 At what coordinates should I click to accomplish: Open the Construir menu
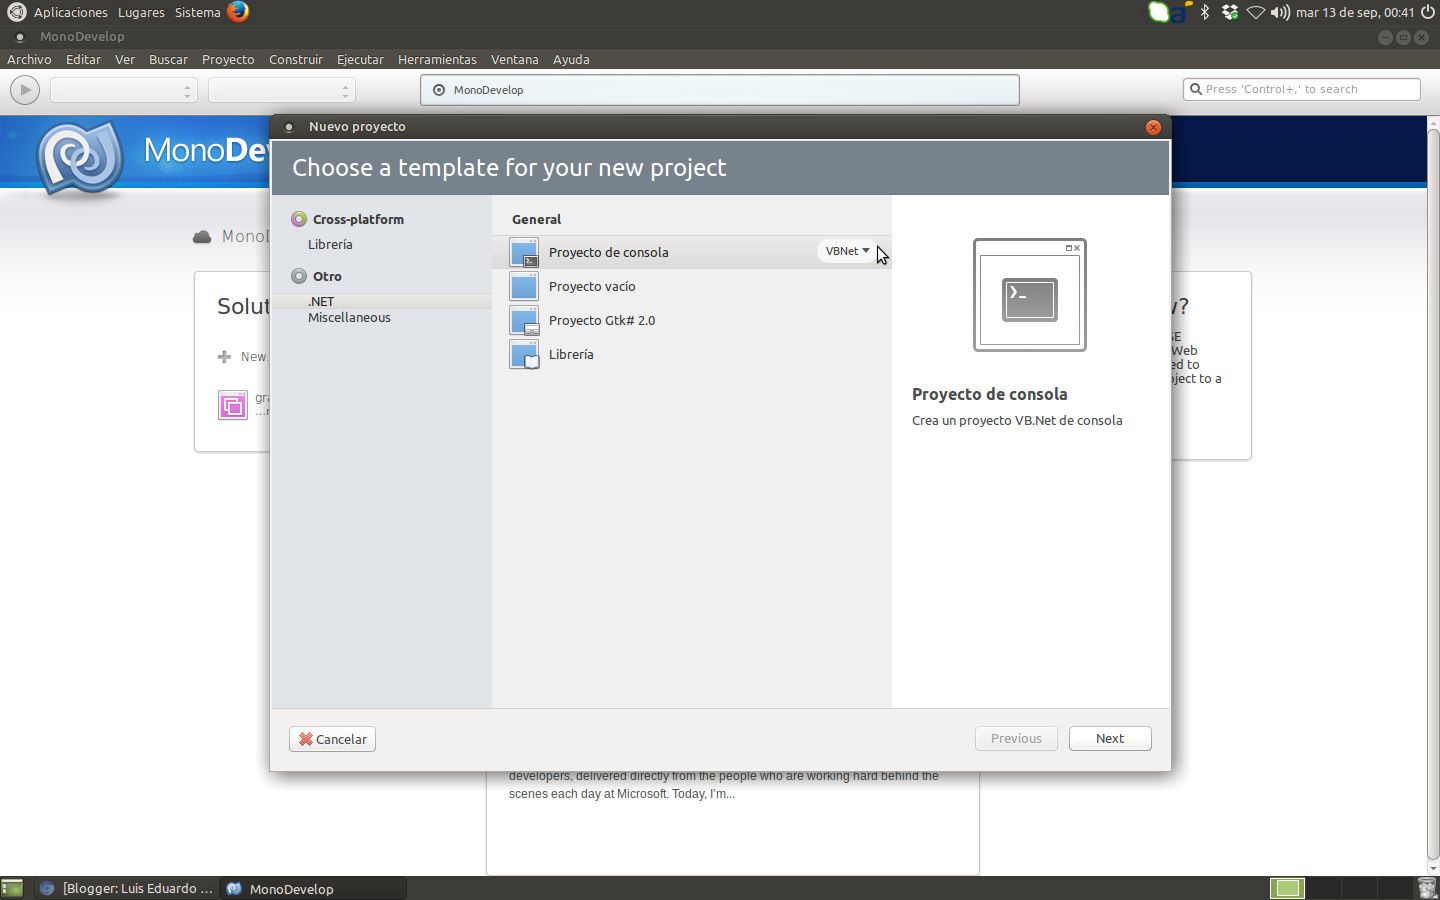(x=296, y=59)
